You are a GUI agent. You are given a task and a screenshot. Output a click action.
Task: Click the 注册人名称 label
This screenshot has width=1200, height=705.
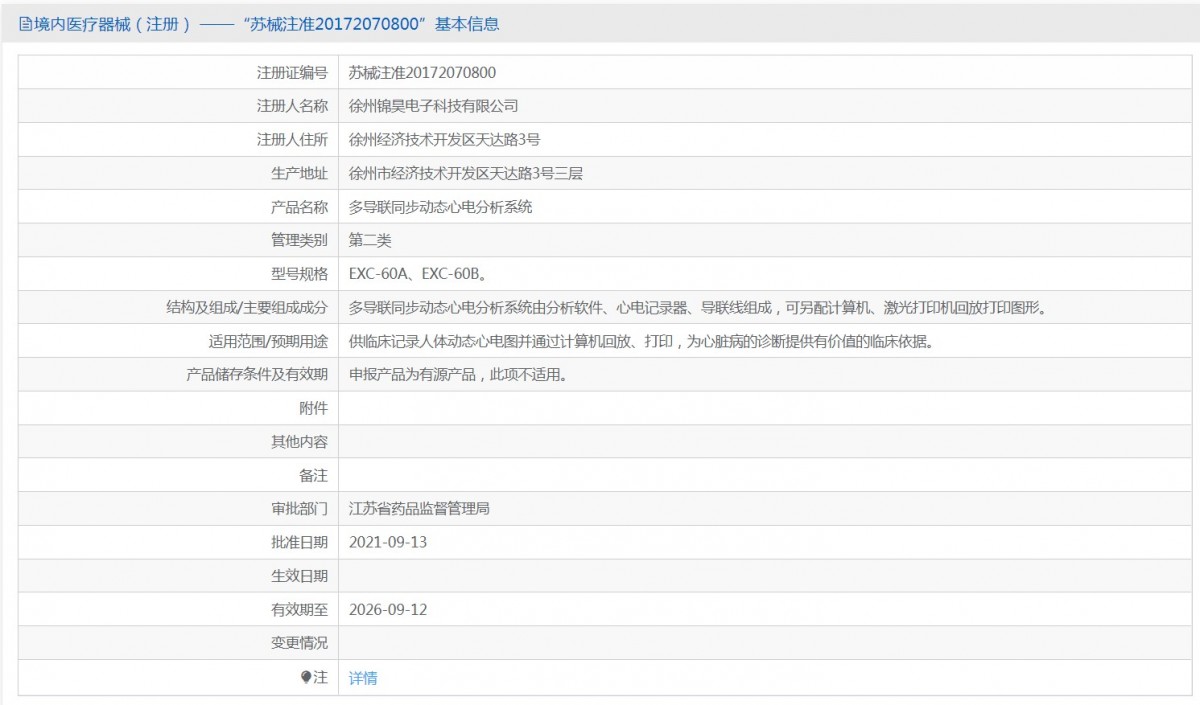click(292, 105)
